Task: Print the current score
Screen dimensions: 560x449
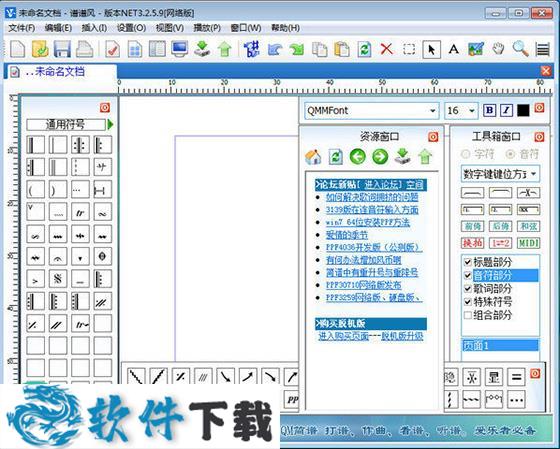Action: tap(84, 49)
